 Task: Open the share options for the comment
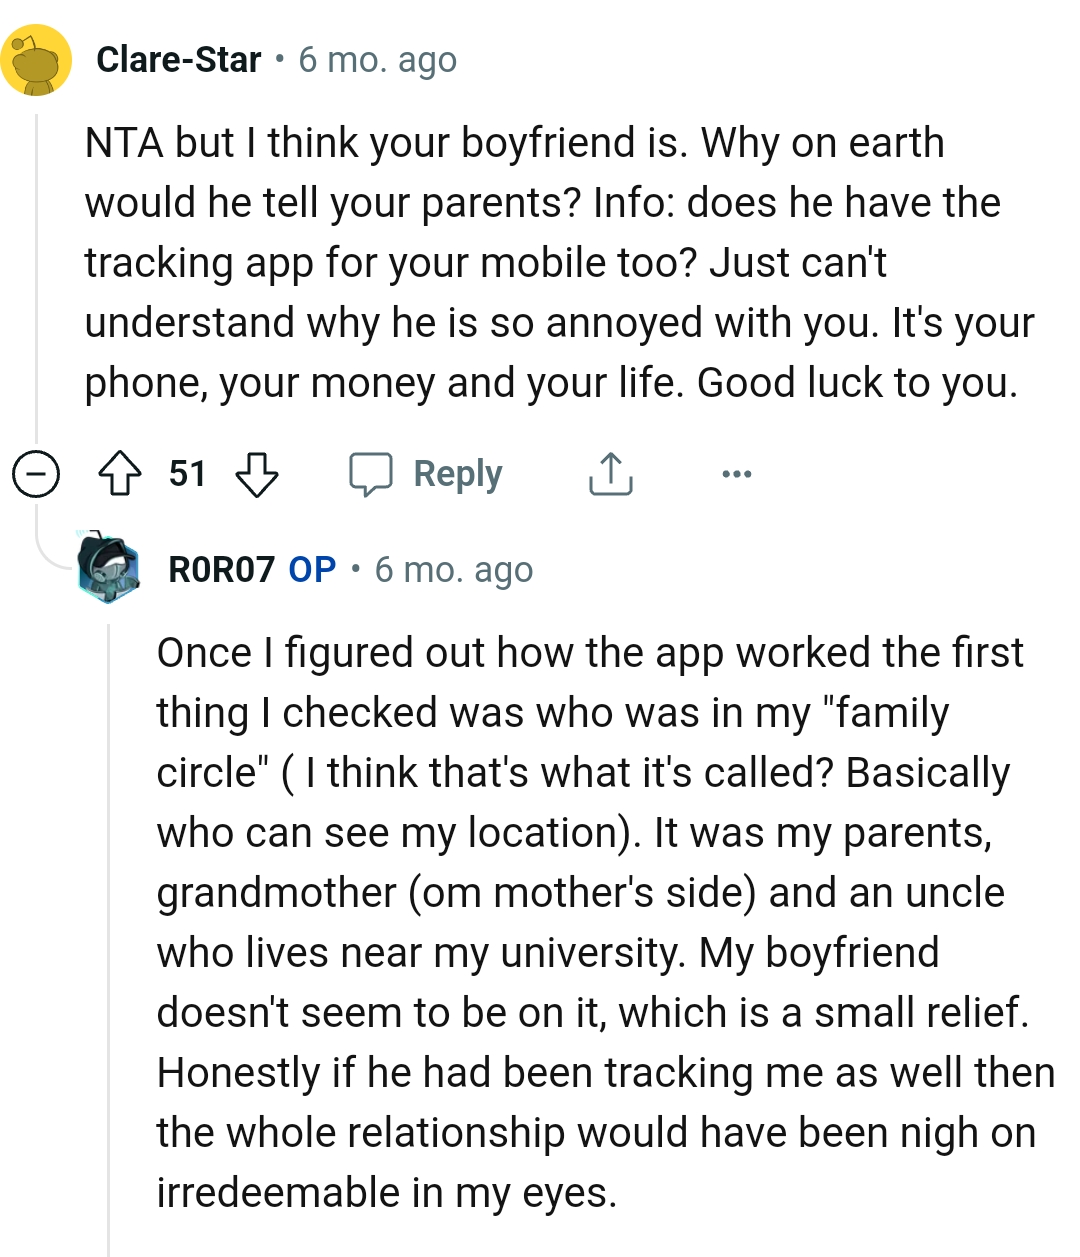click(610, 474)
